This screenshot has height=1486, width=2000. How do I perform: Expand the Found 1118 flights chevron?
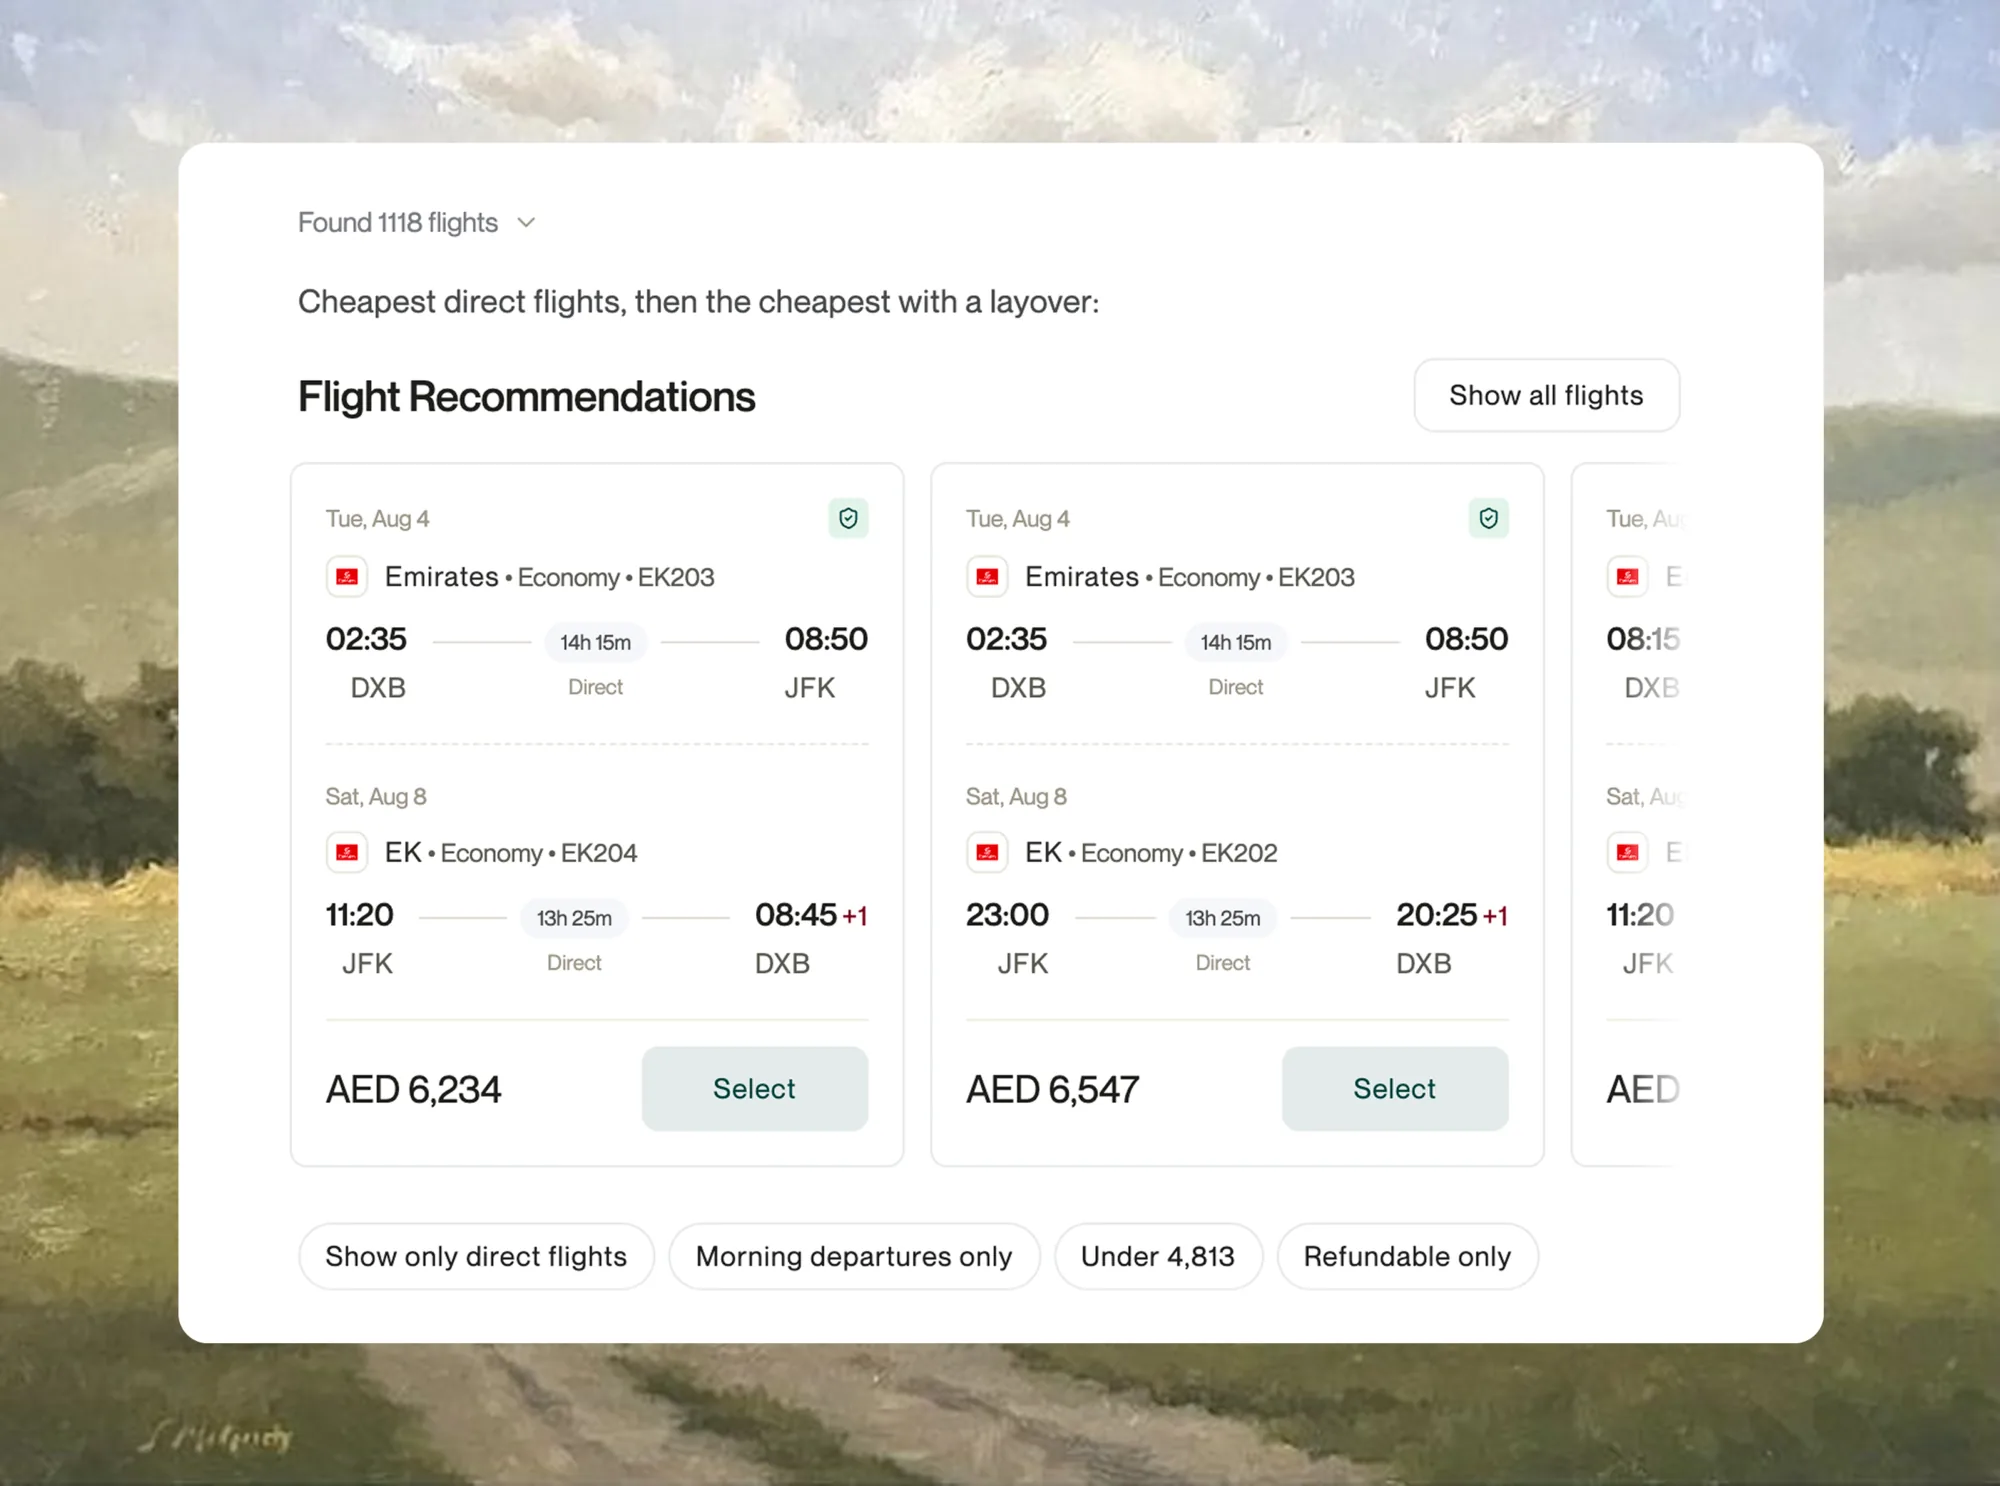526,223
